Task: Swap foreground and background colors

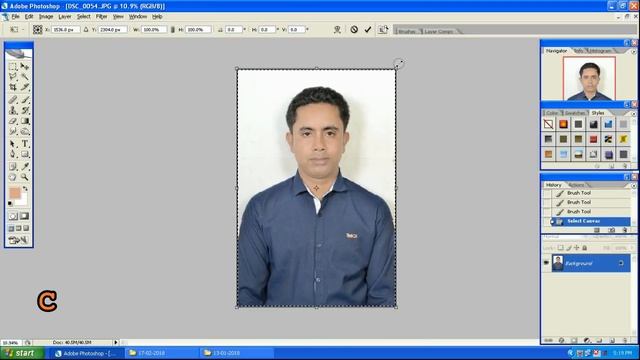Action: click(25, 189)
